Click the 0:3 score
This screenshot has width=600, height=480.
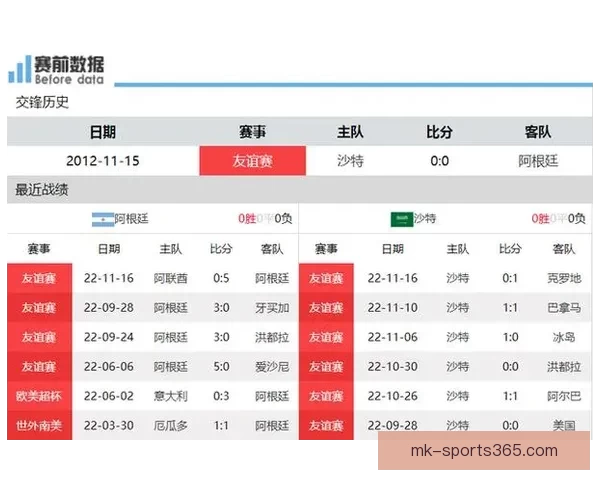click(221, 396)
